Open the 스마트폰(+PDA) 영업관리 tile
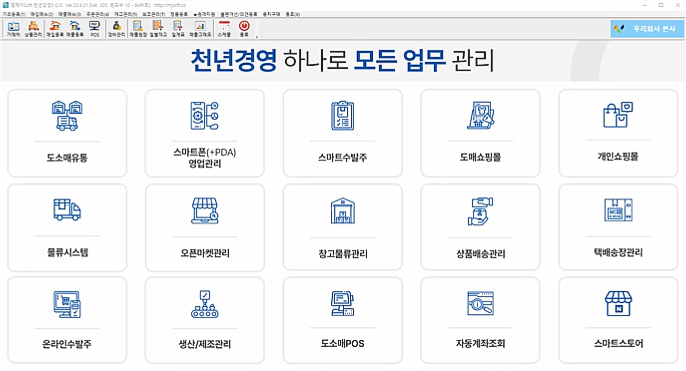 pyautogui.click(x=205, y=133)
